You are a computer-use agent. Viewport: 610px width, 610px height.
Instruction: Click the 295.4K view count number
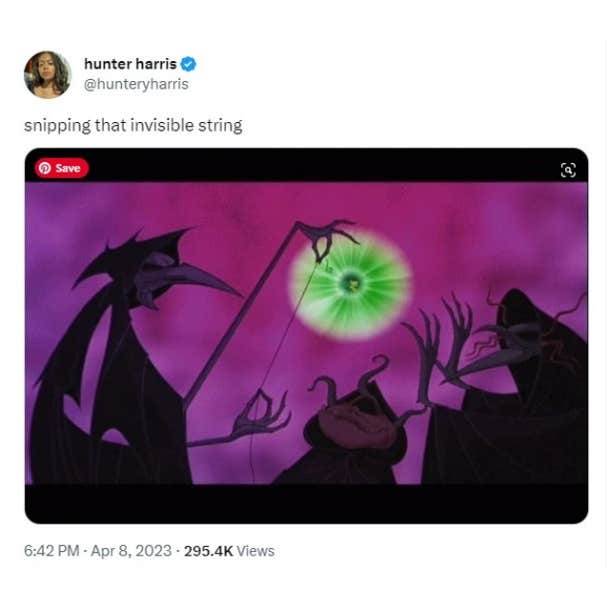click(x=208, y=551)
